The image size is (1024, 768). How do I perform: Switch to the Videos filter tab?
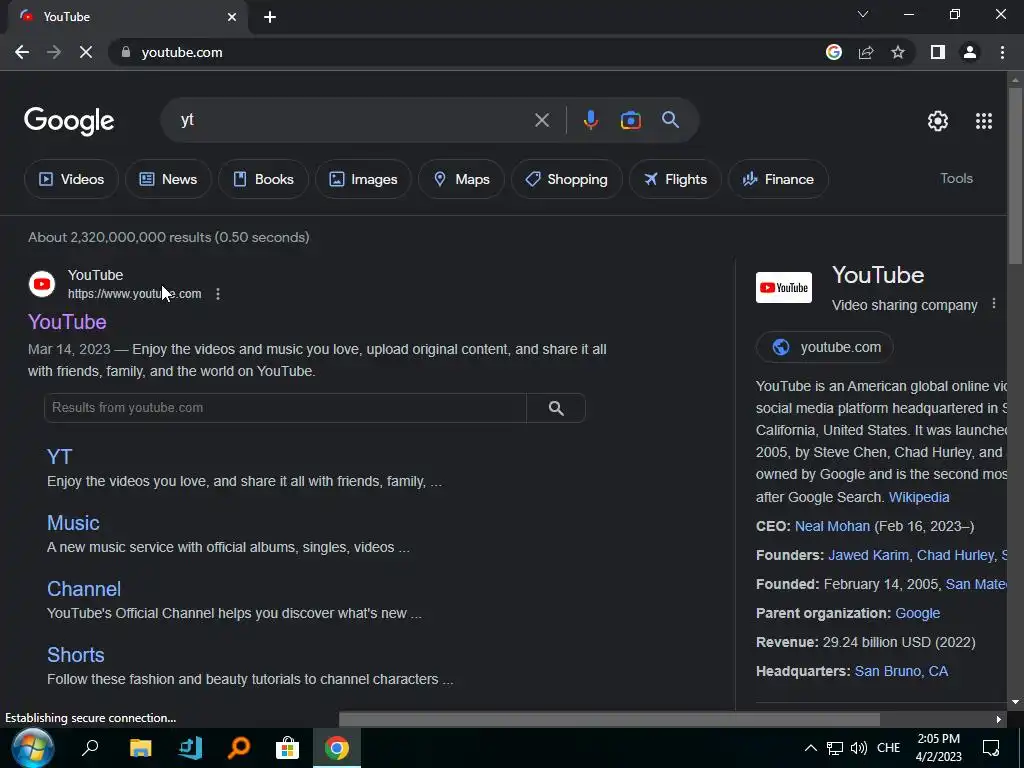pos(71,179)
